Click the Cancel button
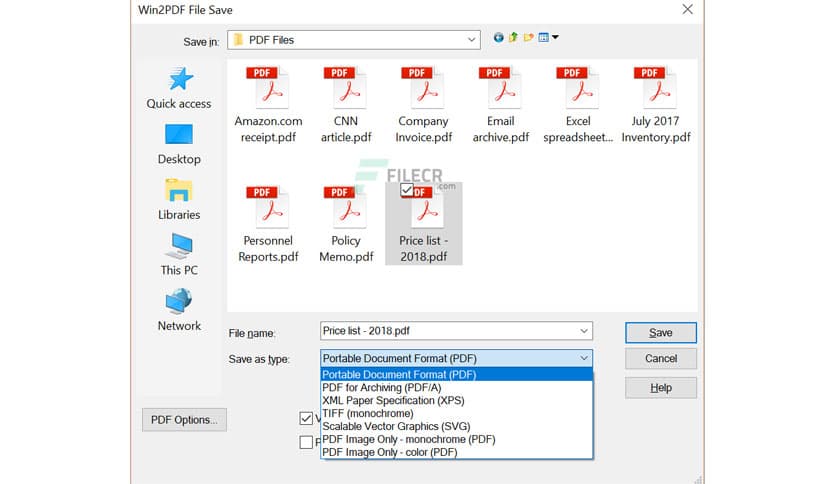 click(661, 359)
